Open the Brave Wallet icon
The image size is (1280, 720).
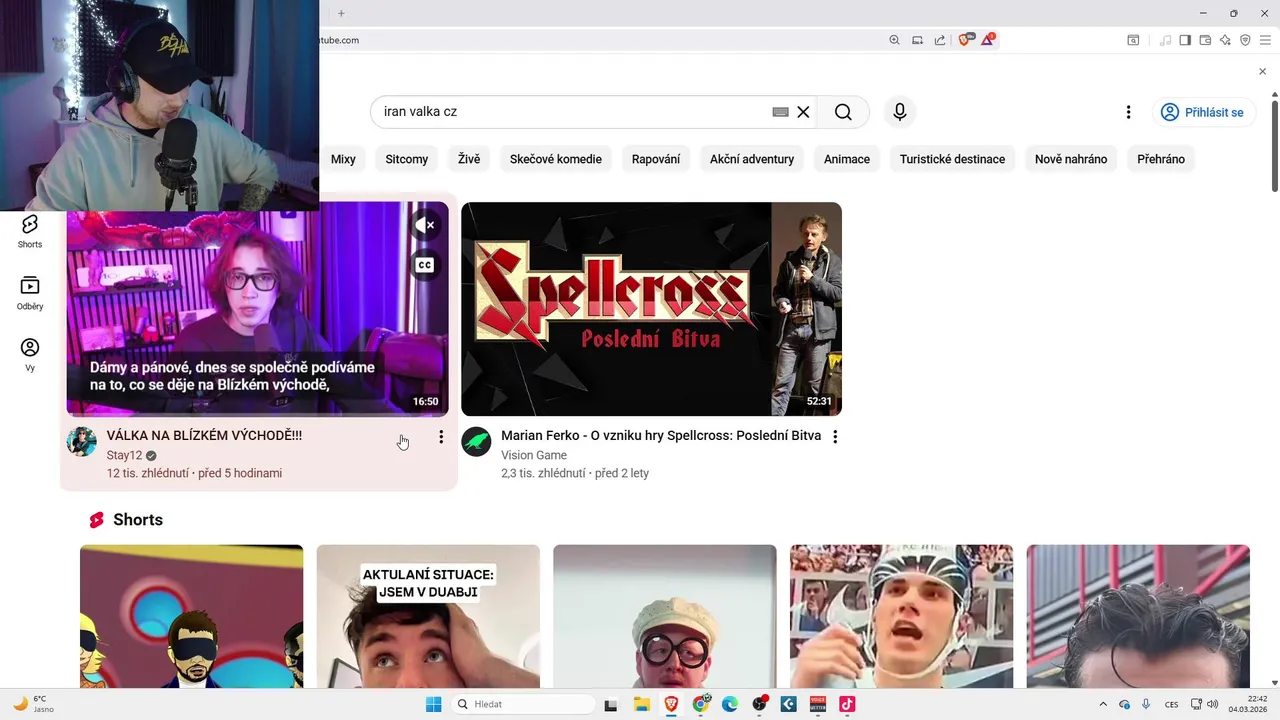click(x=1205, y=40)
